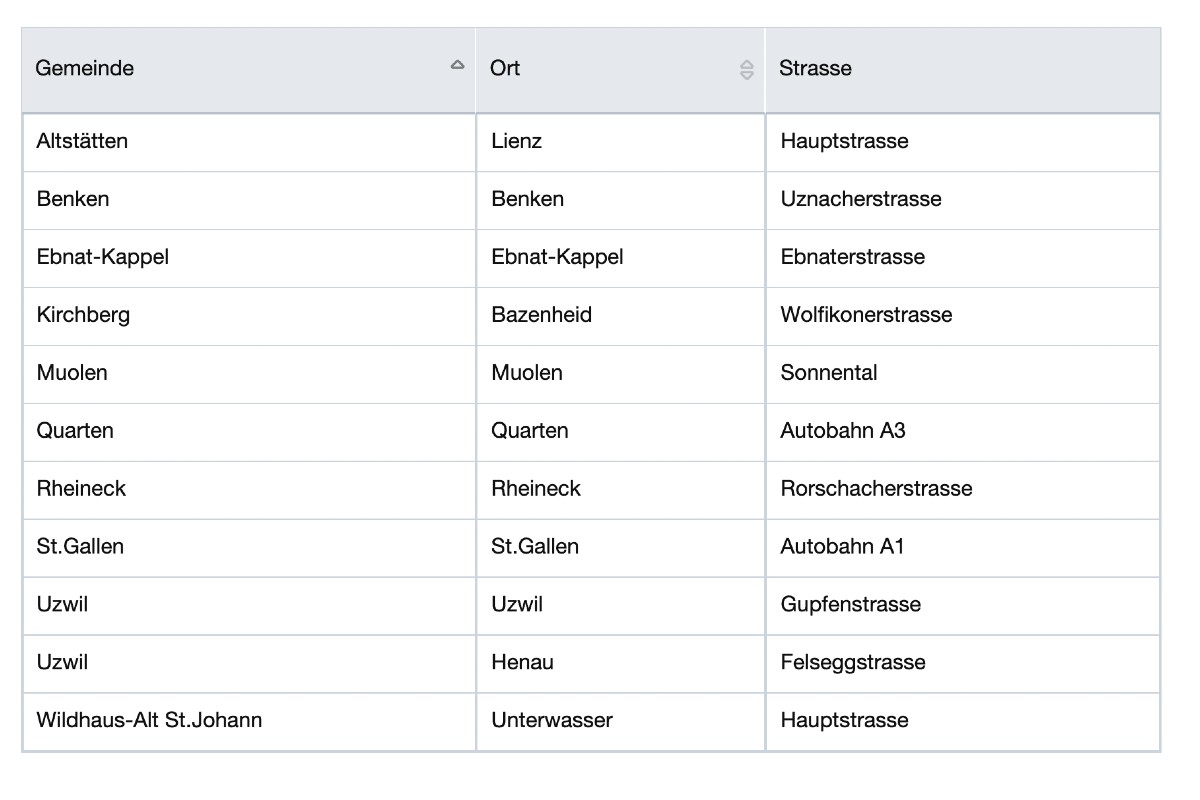1200x800 pixels.
Task: Select the Bazenheid cell
Action: point(541,315)
